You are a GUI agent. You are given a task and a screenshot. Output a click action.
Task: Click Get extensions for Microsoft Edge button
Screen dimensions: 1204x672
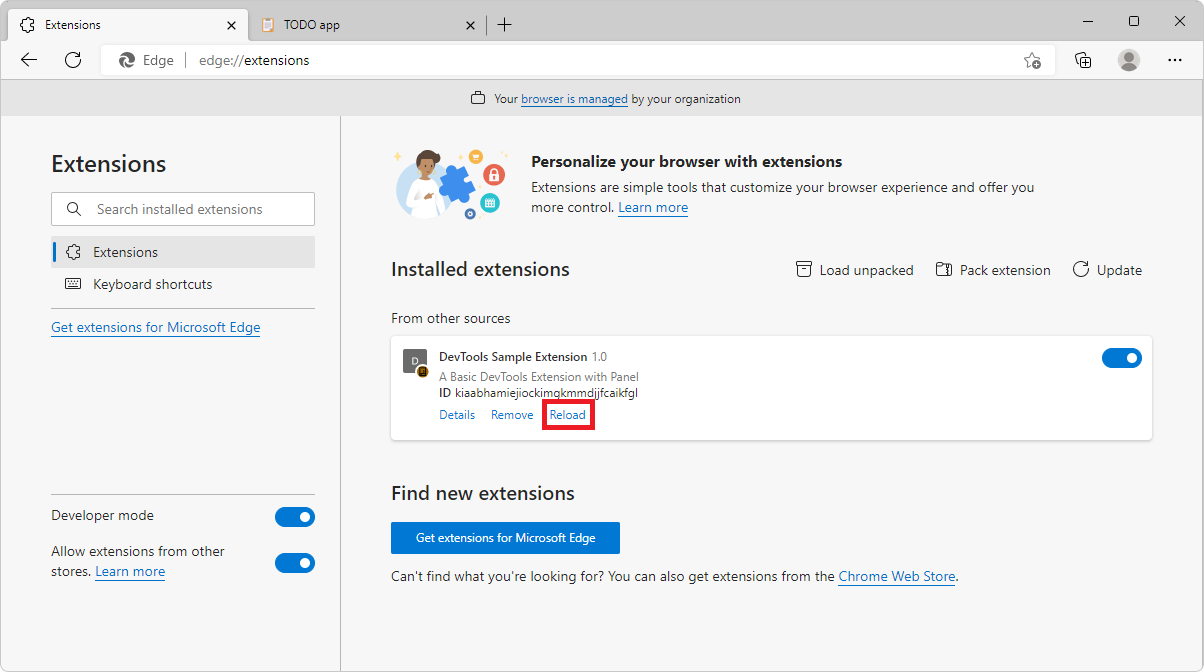(505, 537)
